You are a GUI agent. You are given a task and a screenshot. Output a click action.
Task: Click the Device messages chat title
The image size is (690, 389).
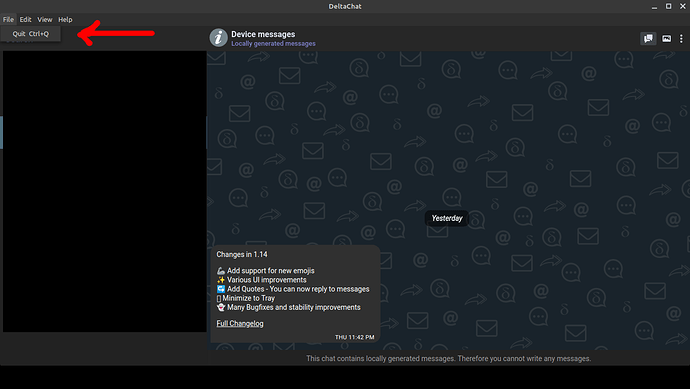[263, 34]
